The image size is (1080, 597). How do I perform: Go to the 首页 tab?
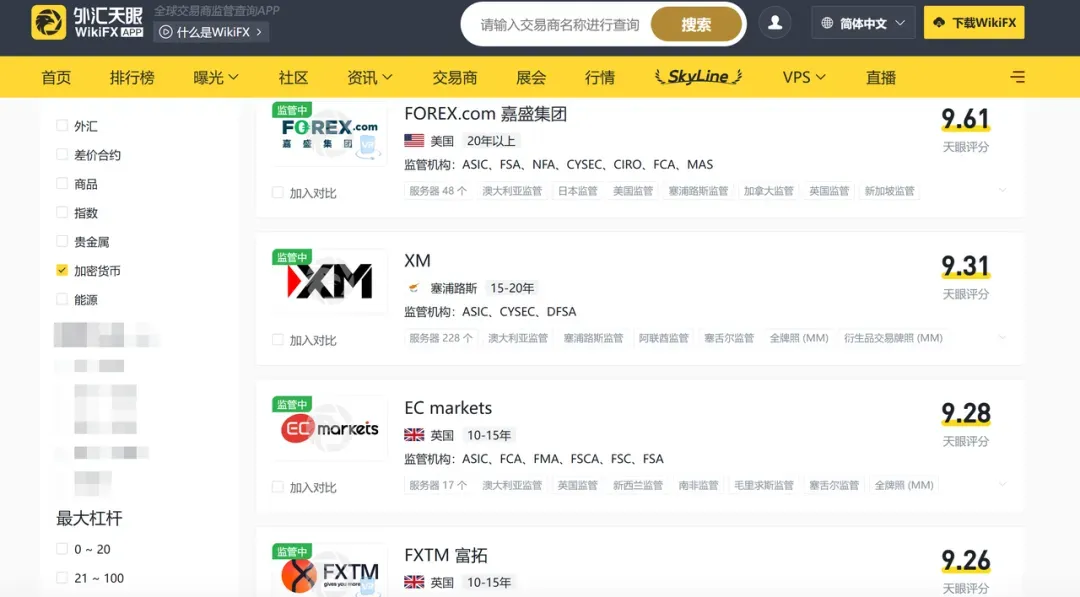(x=56, y=77)
